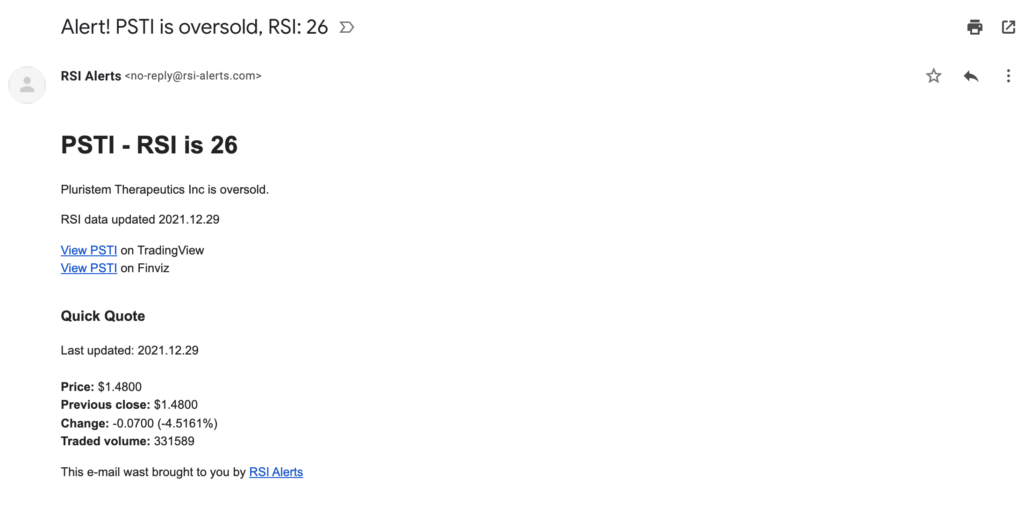Follow the RSI Alerts link in the footer

click(276, 472)
